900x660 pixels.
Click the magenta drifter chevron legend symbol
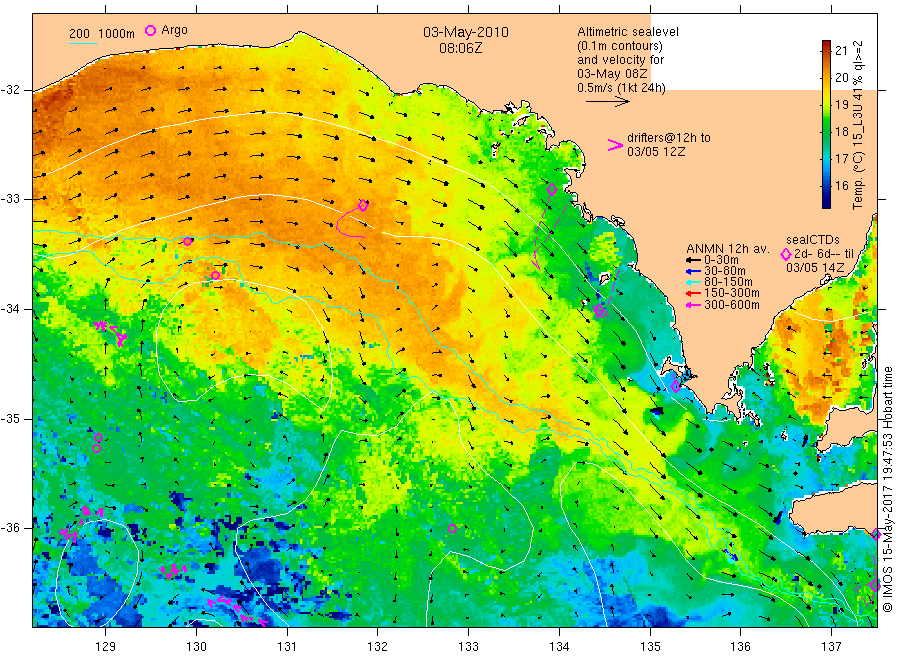615,145
